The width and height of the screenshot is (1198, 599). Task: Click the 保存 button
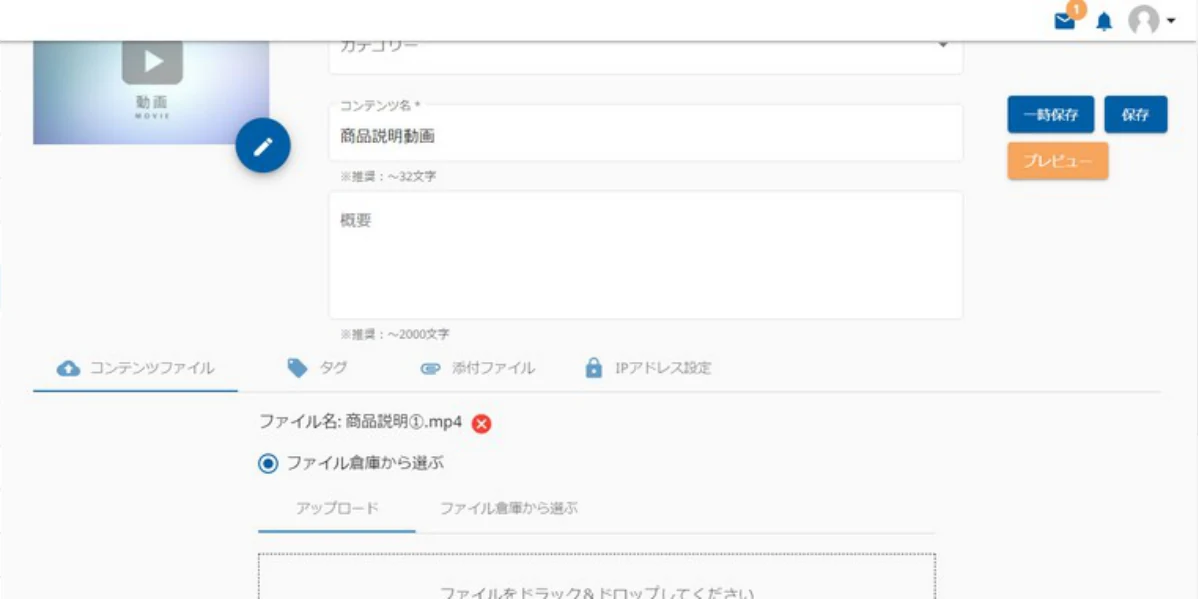1135,115
